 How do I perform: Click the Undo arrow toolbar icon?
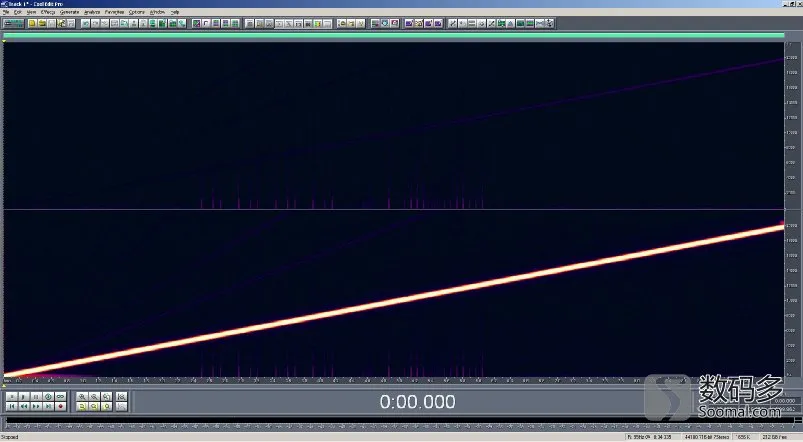[86, 23]
